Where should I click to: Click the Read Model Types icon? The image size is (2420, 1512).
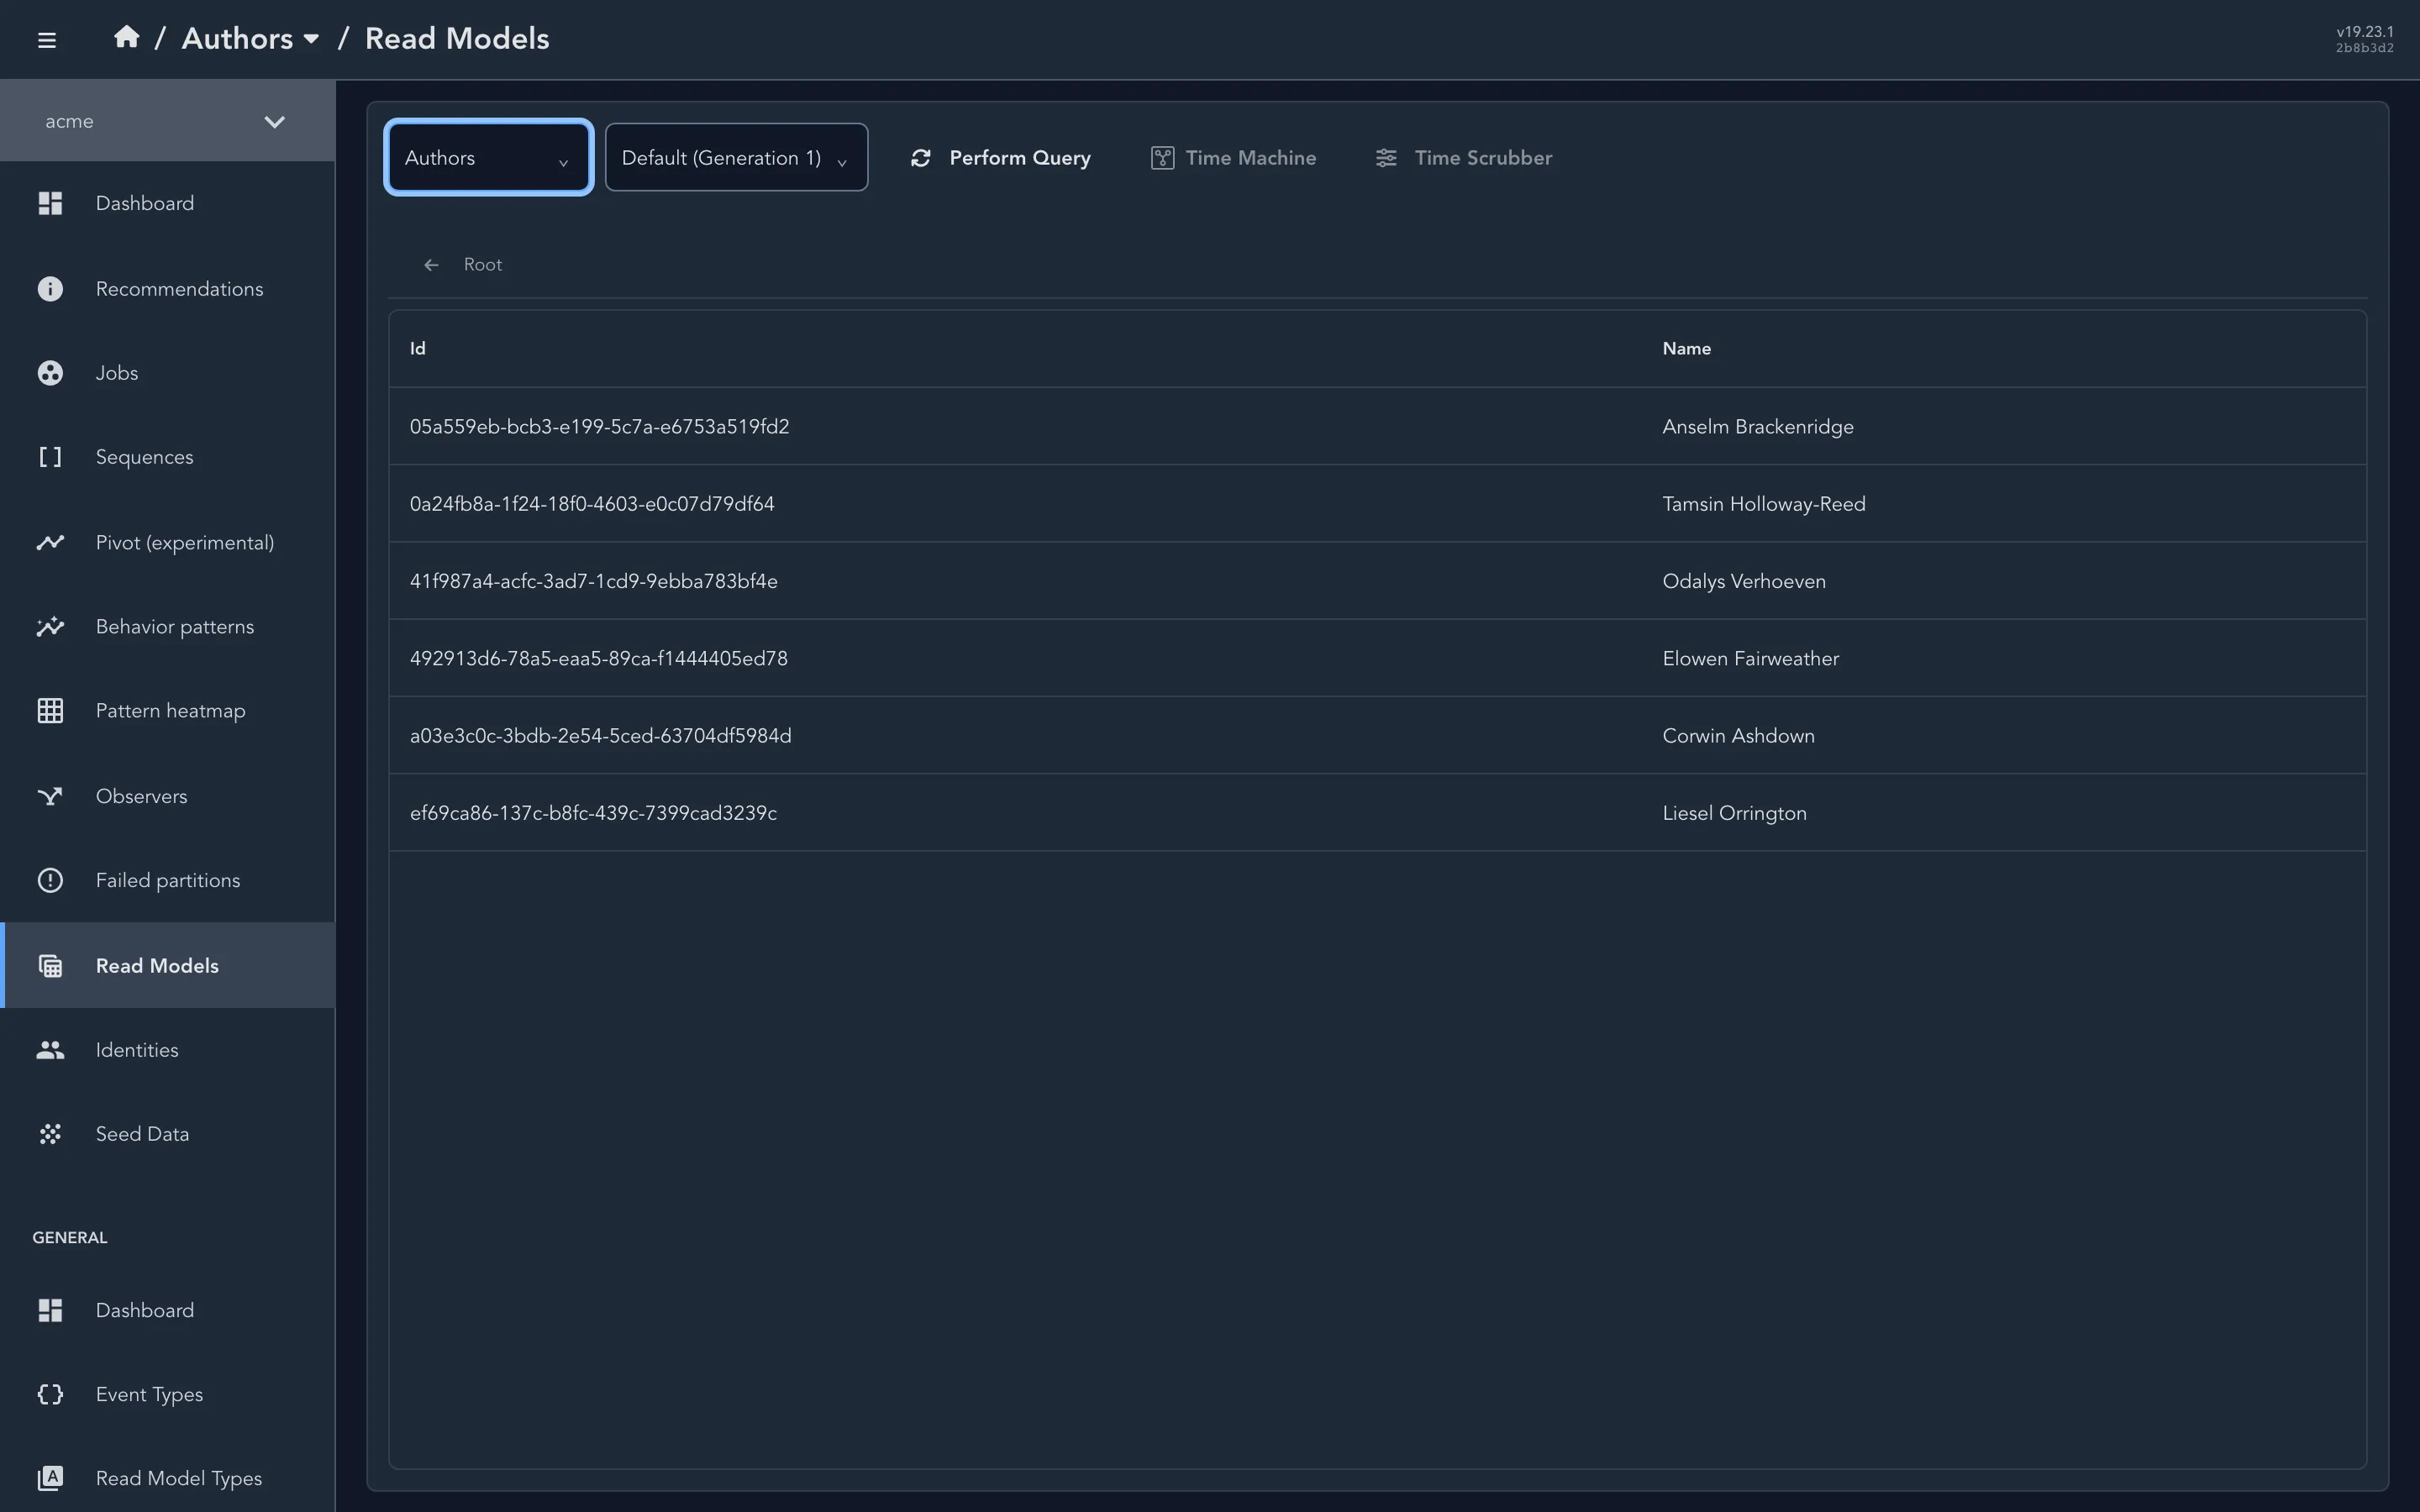[50, 1478]
